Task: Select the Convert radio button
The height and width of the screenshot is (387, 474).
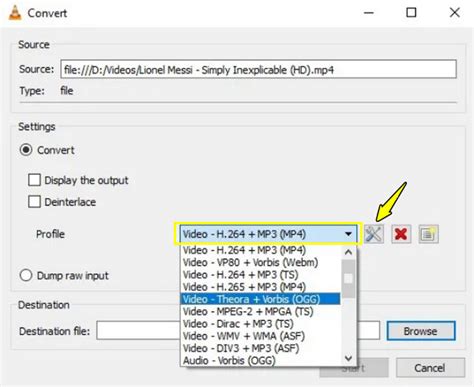Action: coord(26,150)
